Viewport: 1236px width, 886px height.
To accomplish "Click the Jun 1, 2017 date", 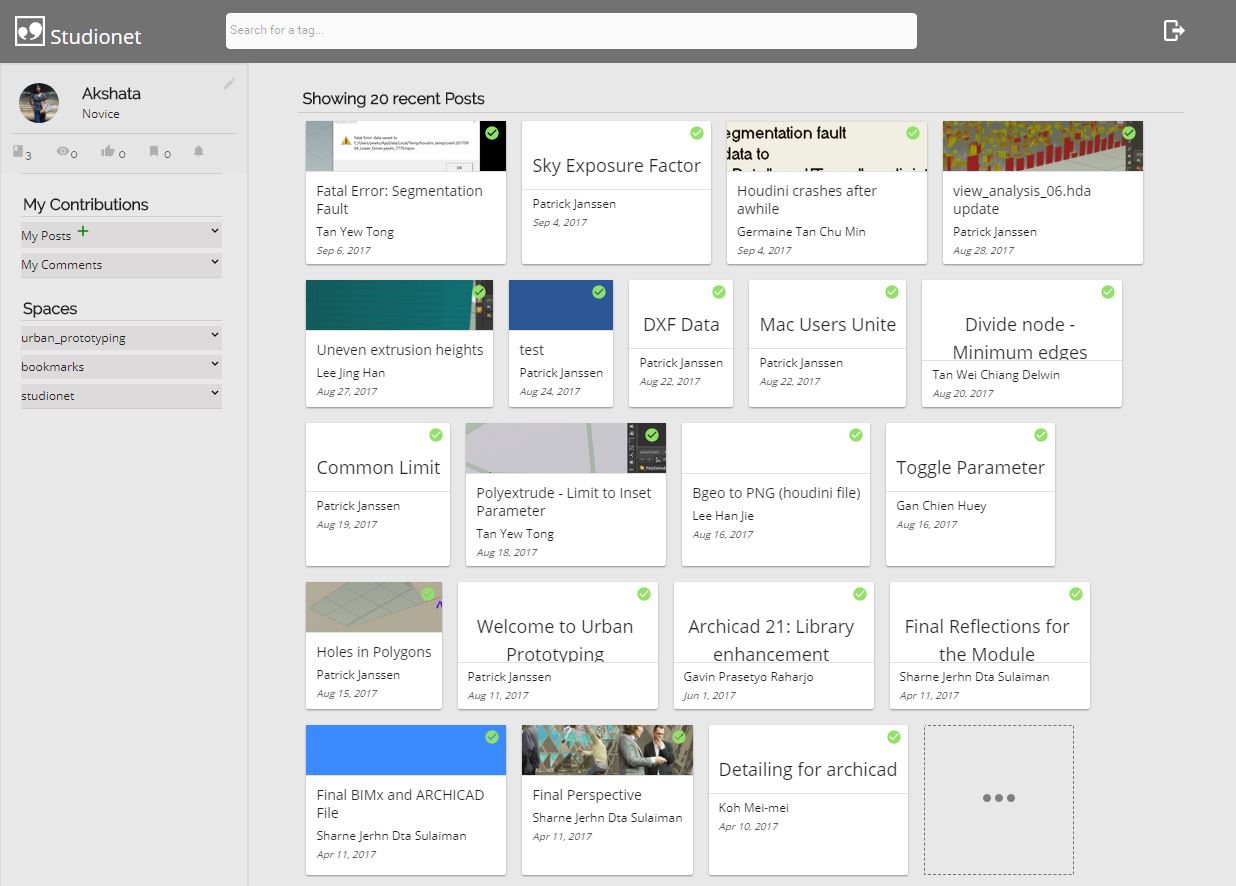I will coord(709,696).
